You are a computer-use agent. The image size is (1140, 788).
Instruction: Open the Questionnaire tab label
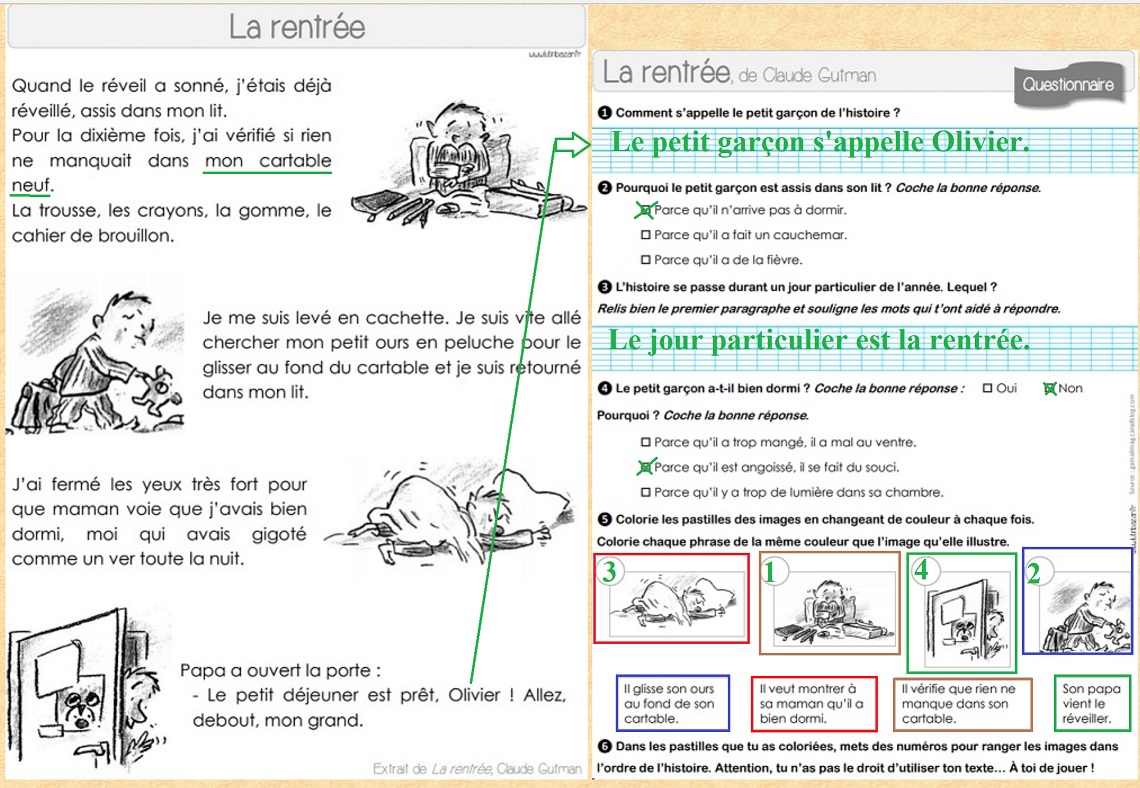[1067, 85]
